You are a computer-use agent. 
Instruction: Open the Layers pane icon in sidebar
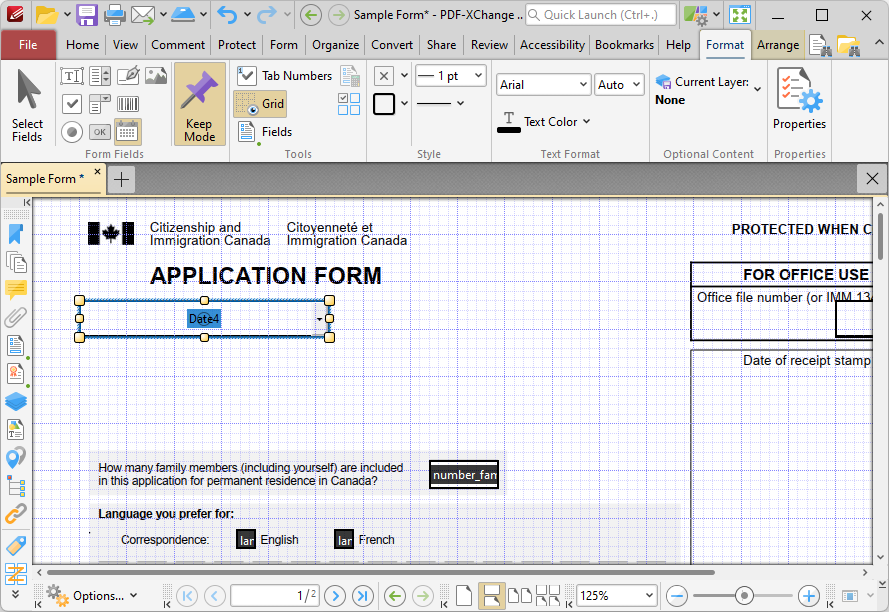16,402
